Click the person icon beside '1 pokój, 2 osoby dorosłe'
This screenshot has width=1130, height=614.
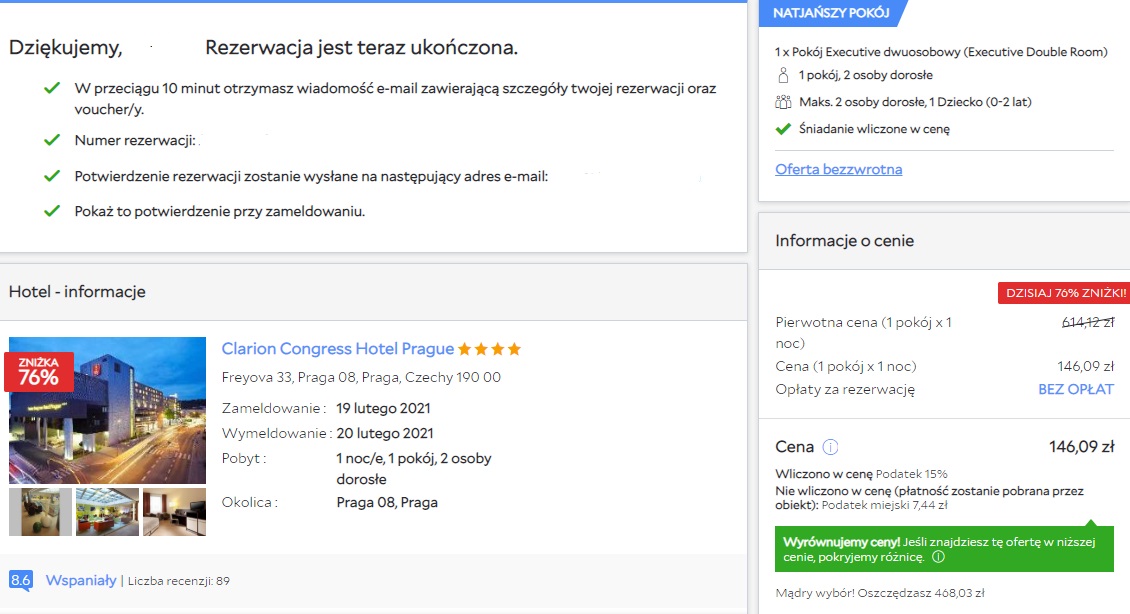(x=783, y=75)
